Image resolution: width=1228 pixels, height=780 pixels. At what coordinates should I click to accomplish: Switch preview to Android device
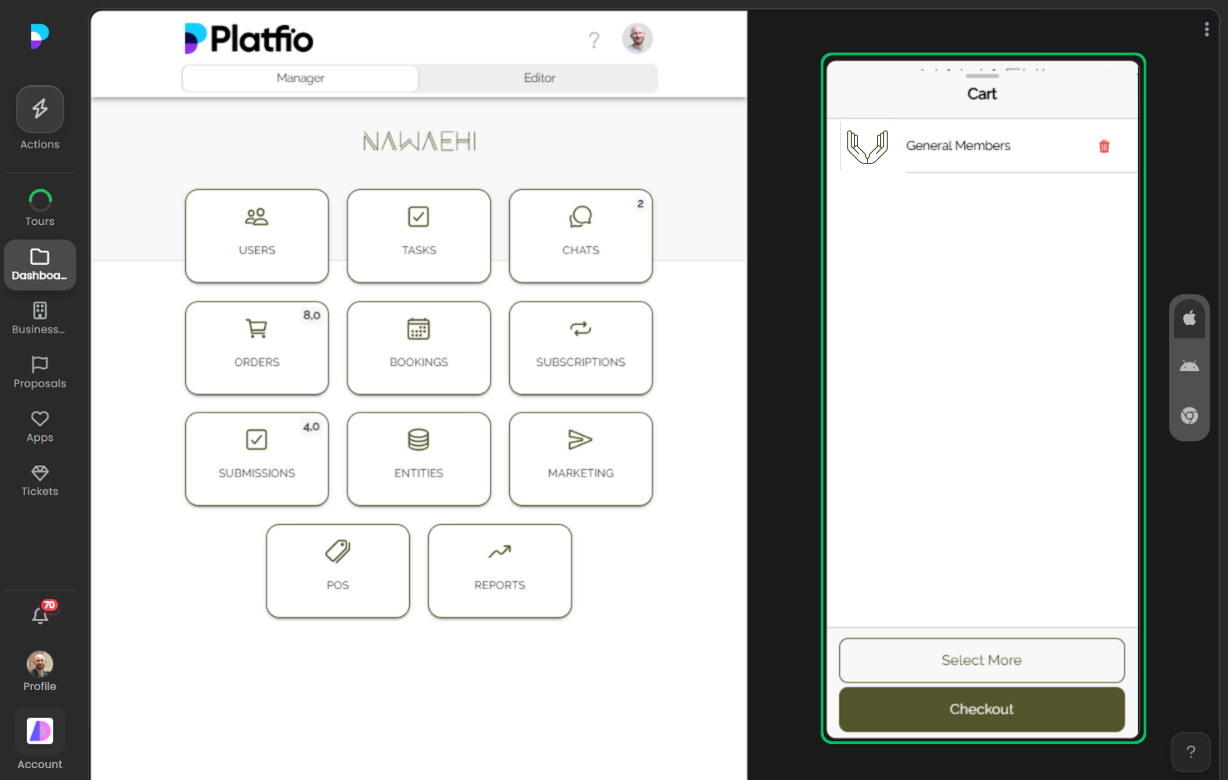pyautogui.click(x=1189, y=366)
